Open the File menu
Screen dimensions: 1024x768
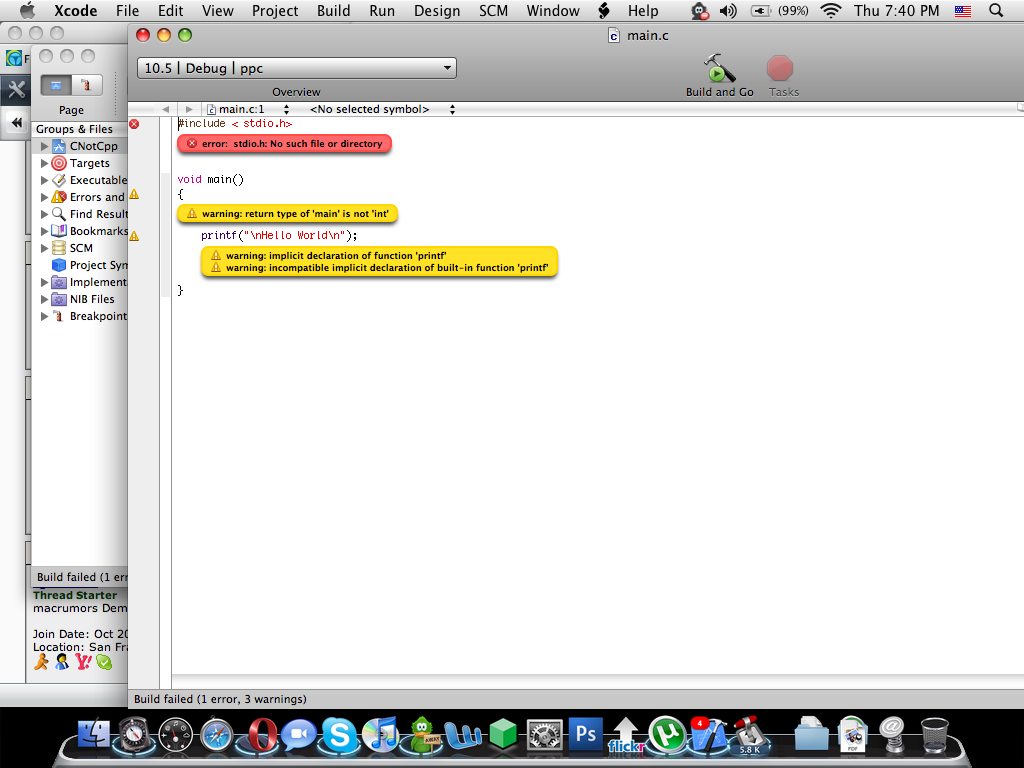(127, 10)
